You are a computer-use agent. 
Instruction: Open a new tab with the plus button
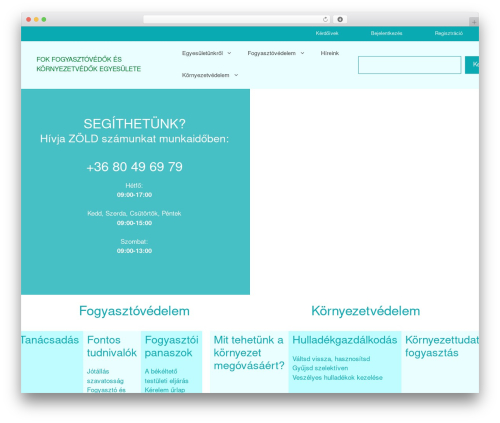click(x=474, y=22)
